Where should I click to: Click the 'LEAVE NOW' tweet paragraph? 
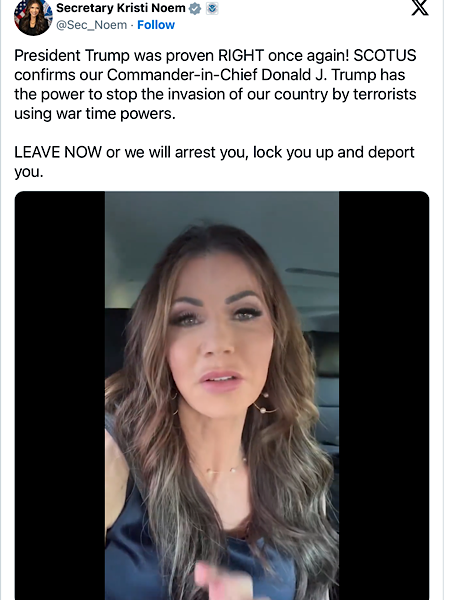(214, 162)
